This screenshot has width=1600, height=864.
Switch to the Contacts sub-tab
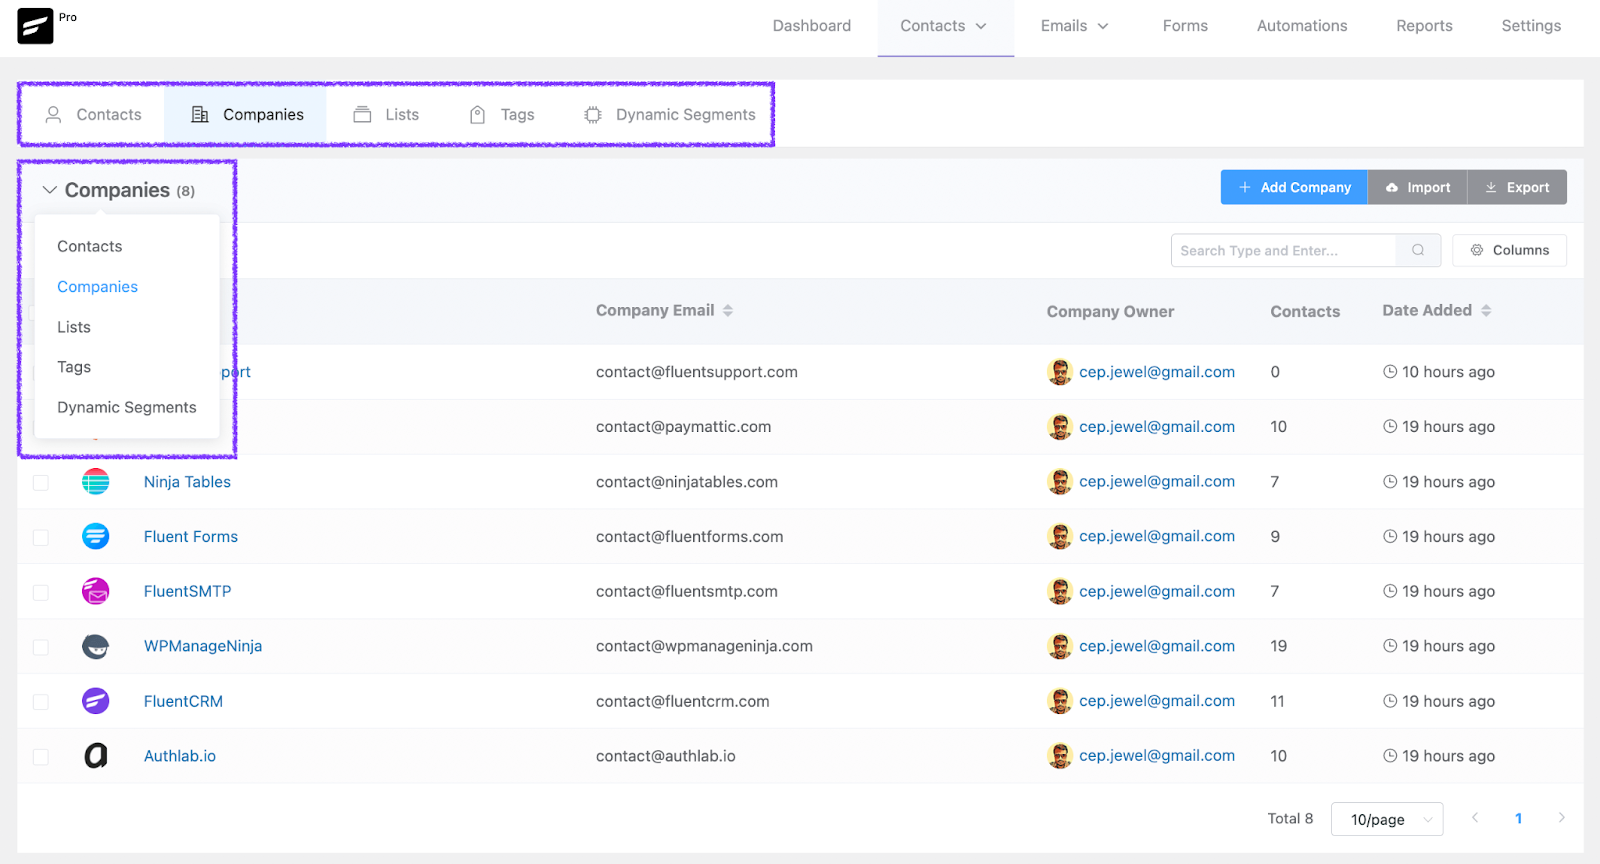(x=94, y=115)
